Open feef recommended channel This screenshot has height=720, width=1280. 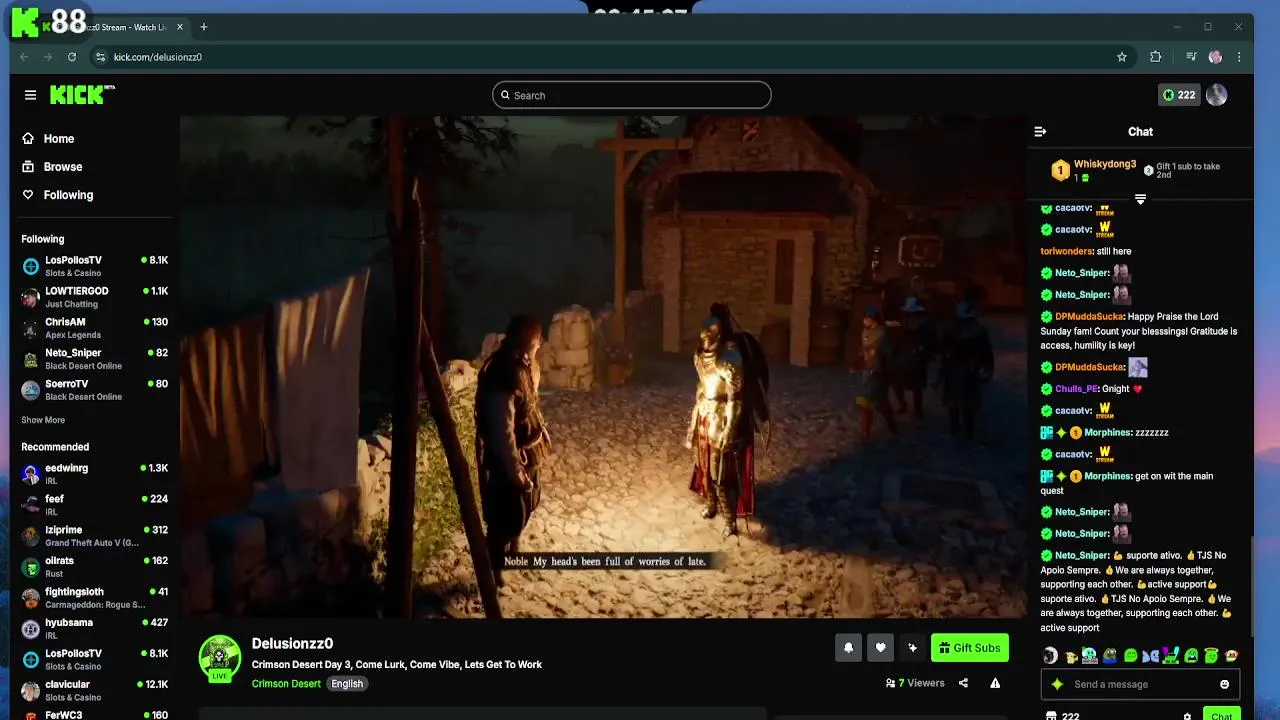coord(94,505)
